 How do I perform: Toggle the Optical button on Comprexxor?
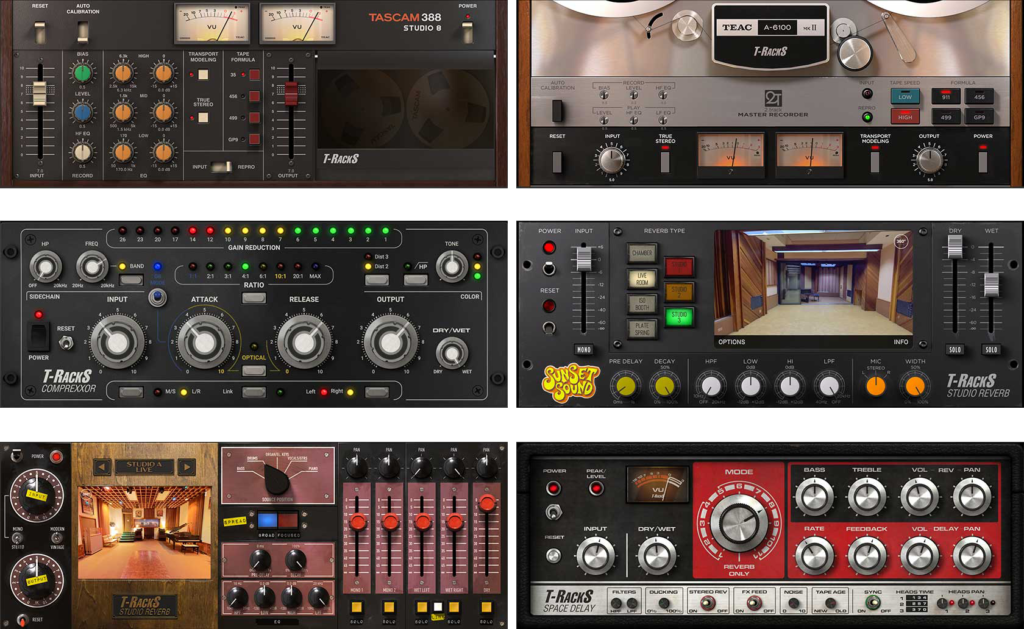pos(253,371)
